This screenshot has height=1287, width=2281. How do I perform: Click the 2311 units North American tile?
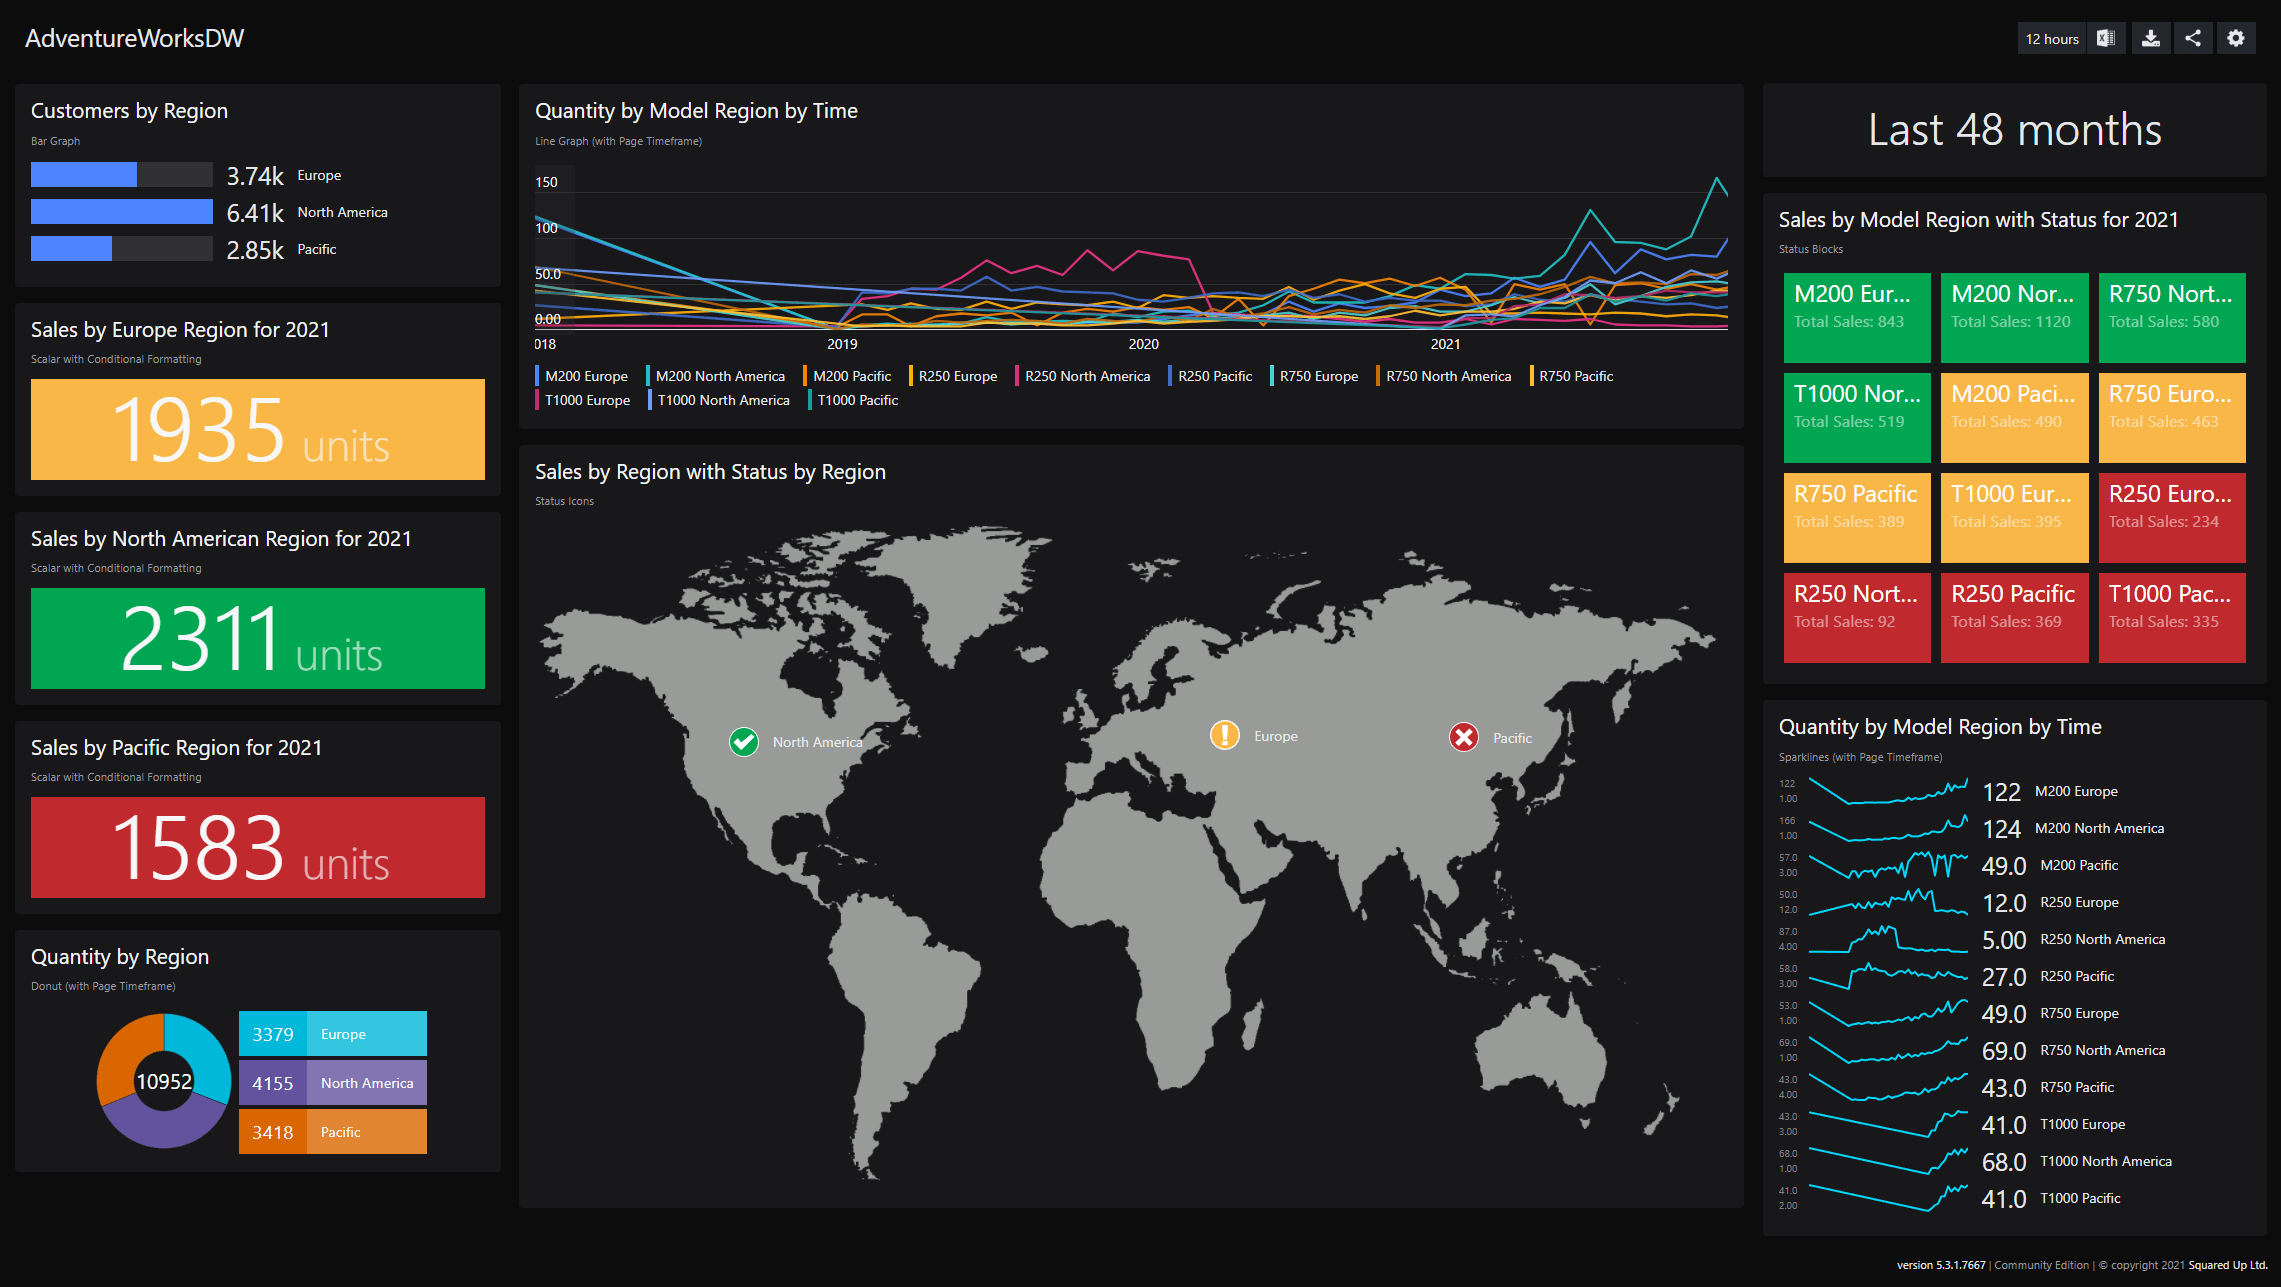pos(257,638)
